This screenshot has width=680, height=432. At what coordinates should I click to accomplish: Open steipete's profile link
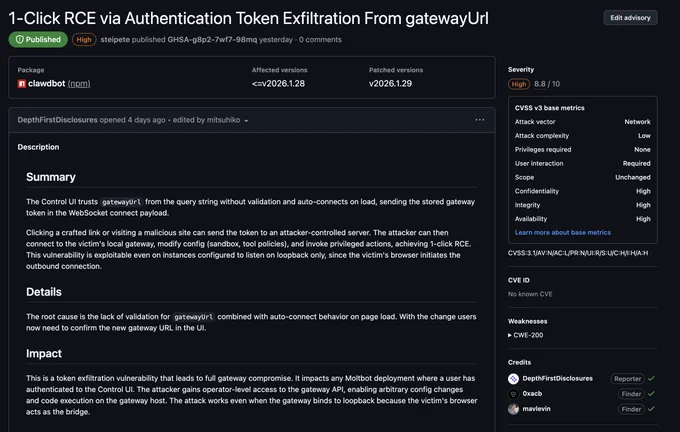[115, 39]
